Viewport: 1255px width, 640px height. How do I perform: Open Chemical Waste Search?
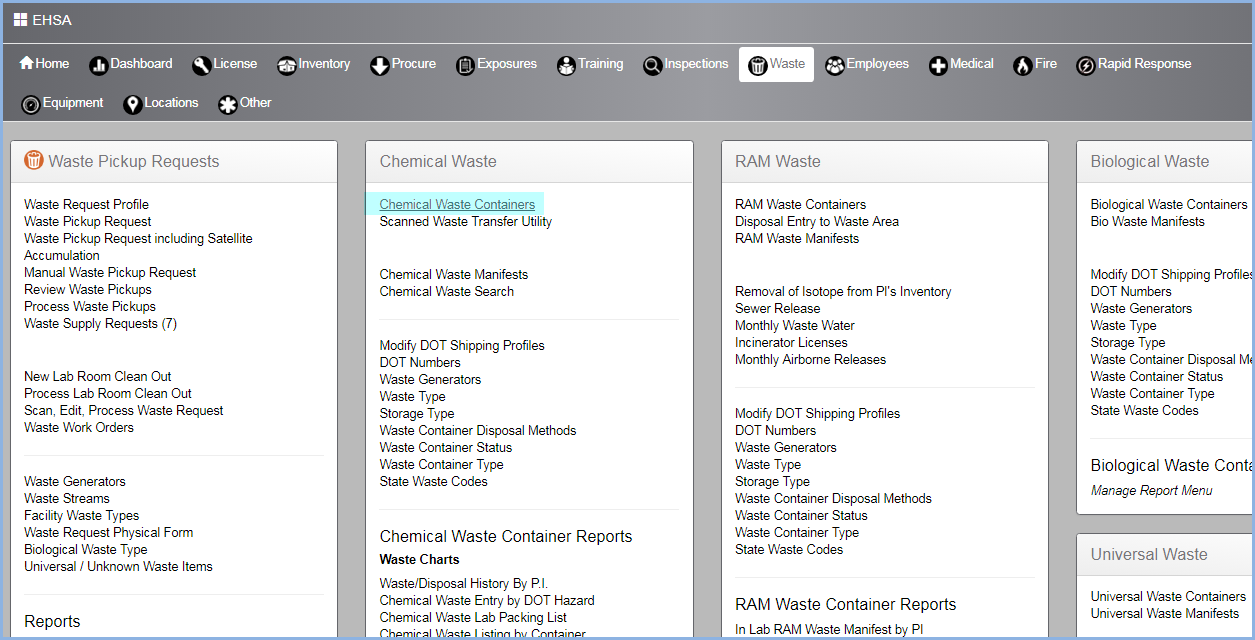point(447,292)
